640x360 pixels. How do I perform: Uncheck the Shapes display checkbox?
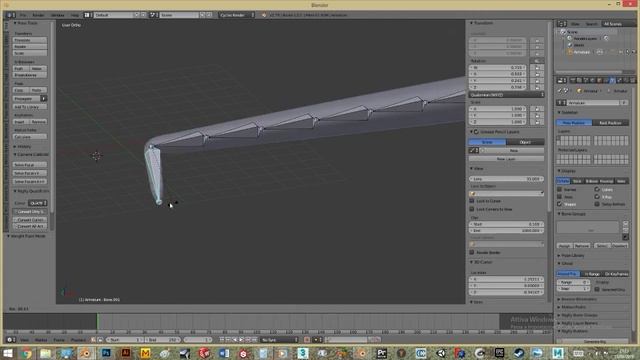pyautogui.click(x=560, y=204)
